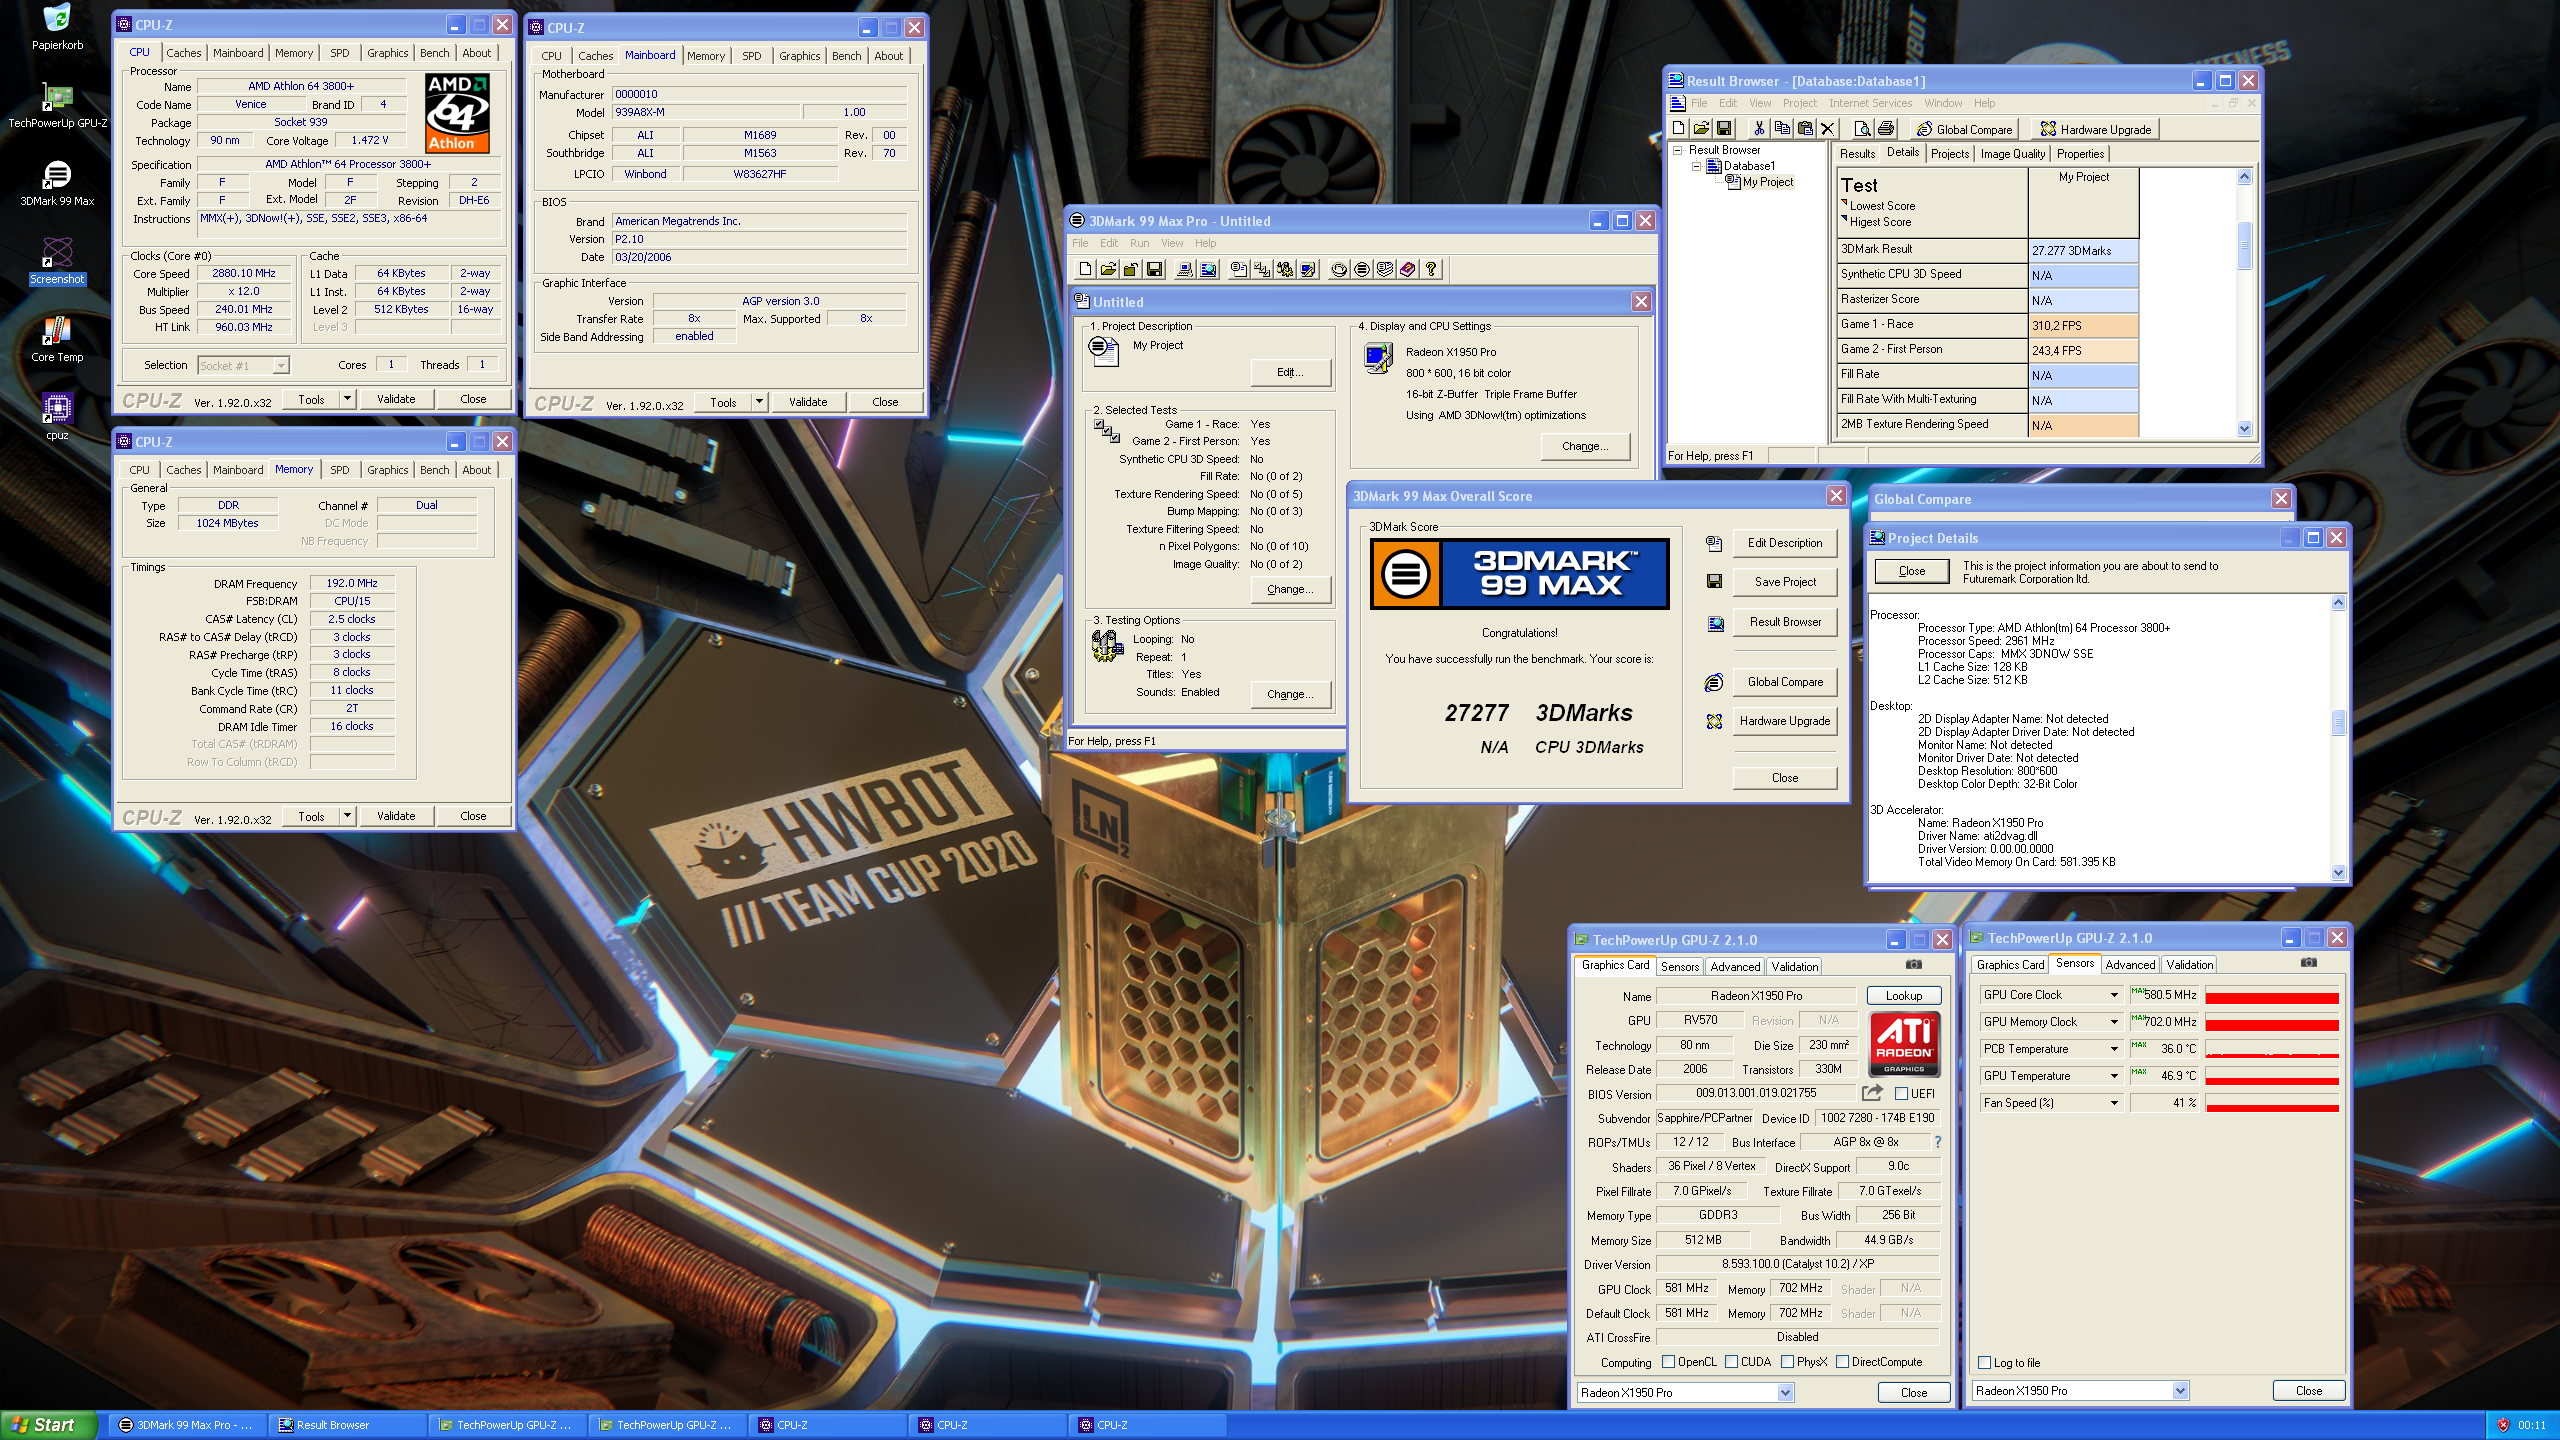Click Save floppy icon in 3DMark 99 toolbar
The height and width of the screenshot is (1440, 2560).
point(1154,269)
